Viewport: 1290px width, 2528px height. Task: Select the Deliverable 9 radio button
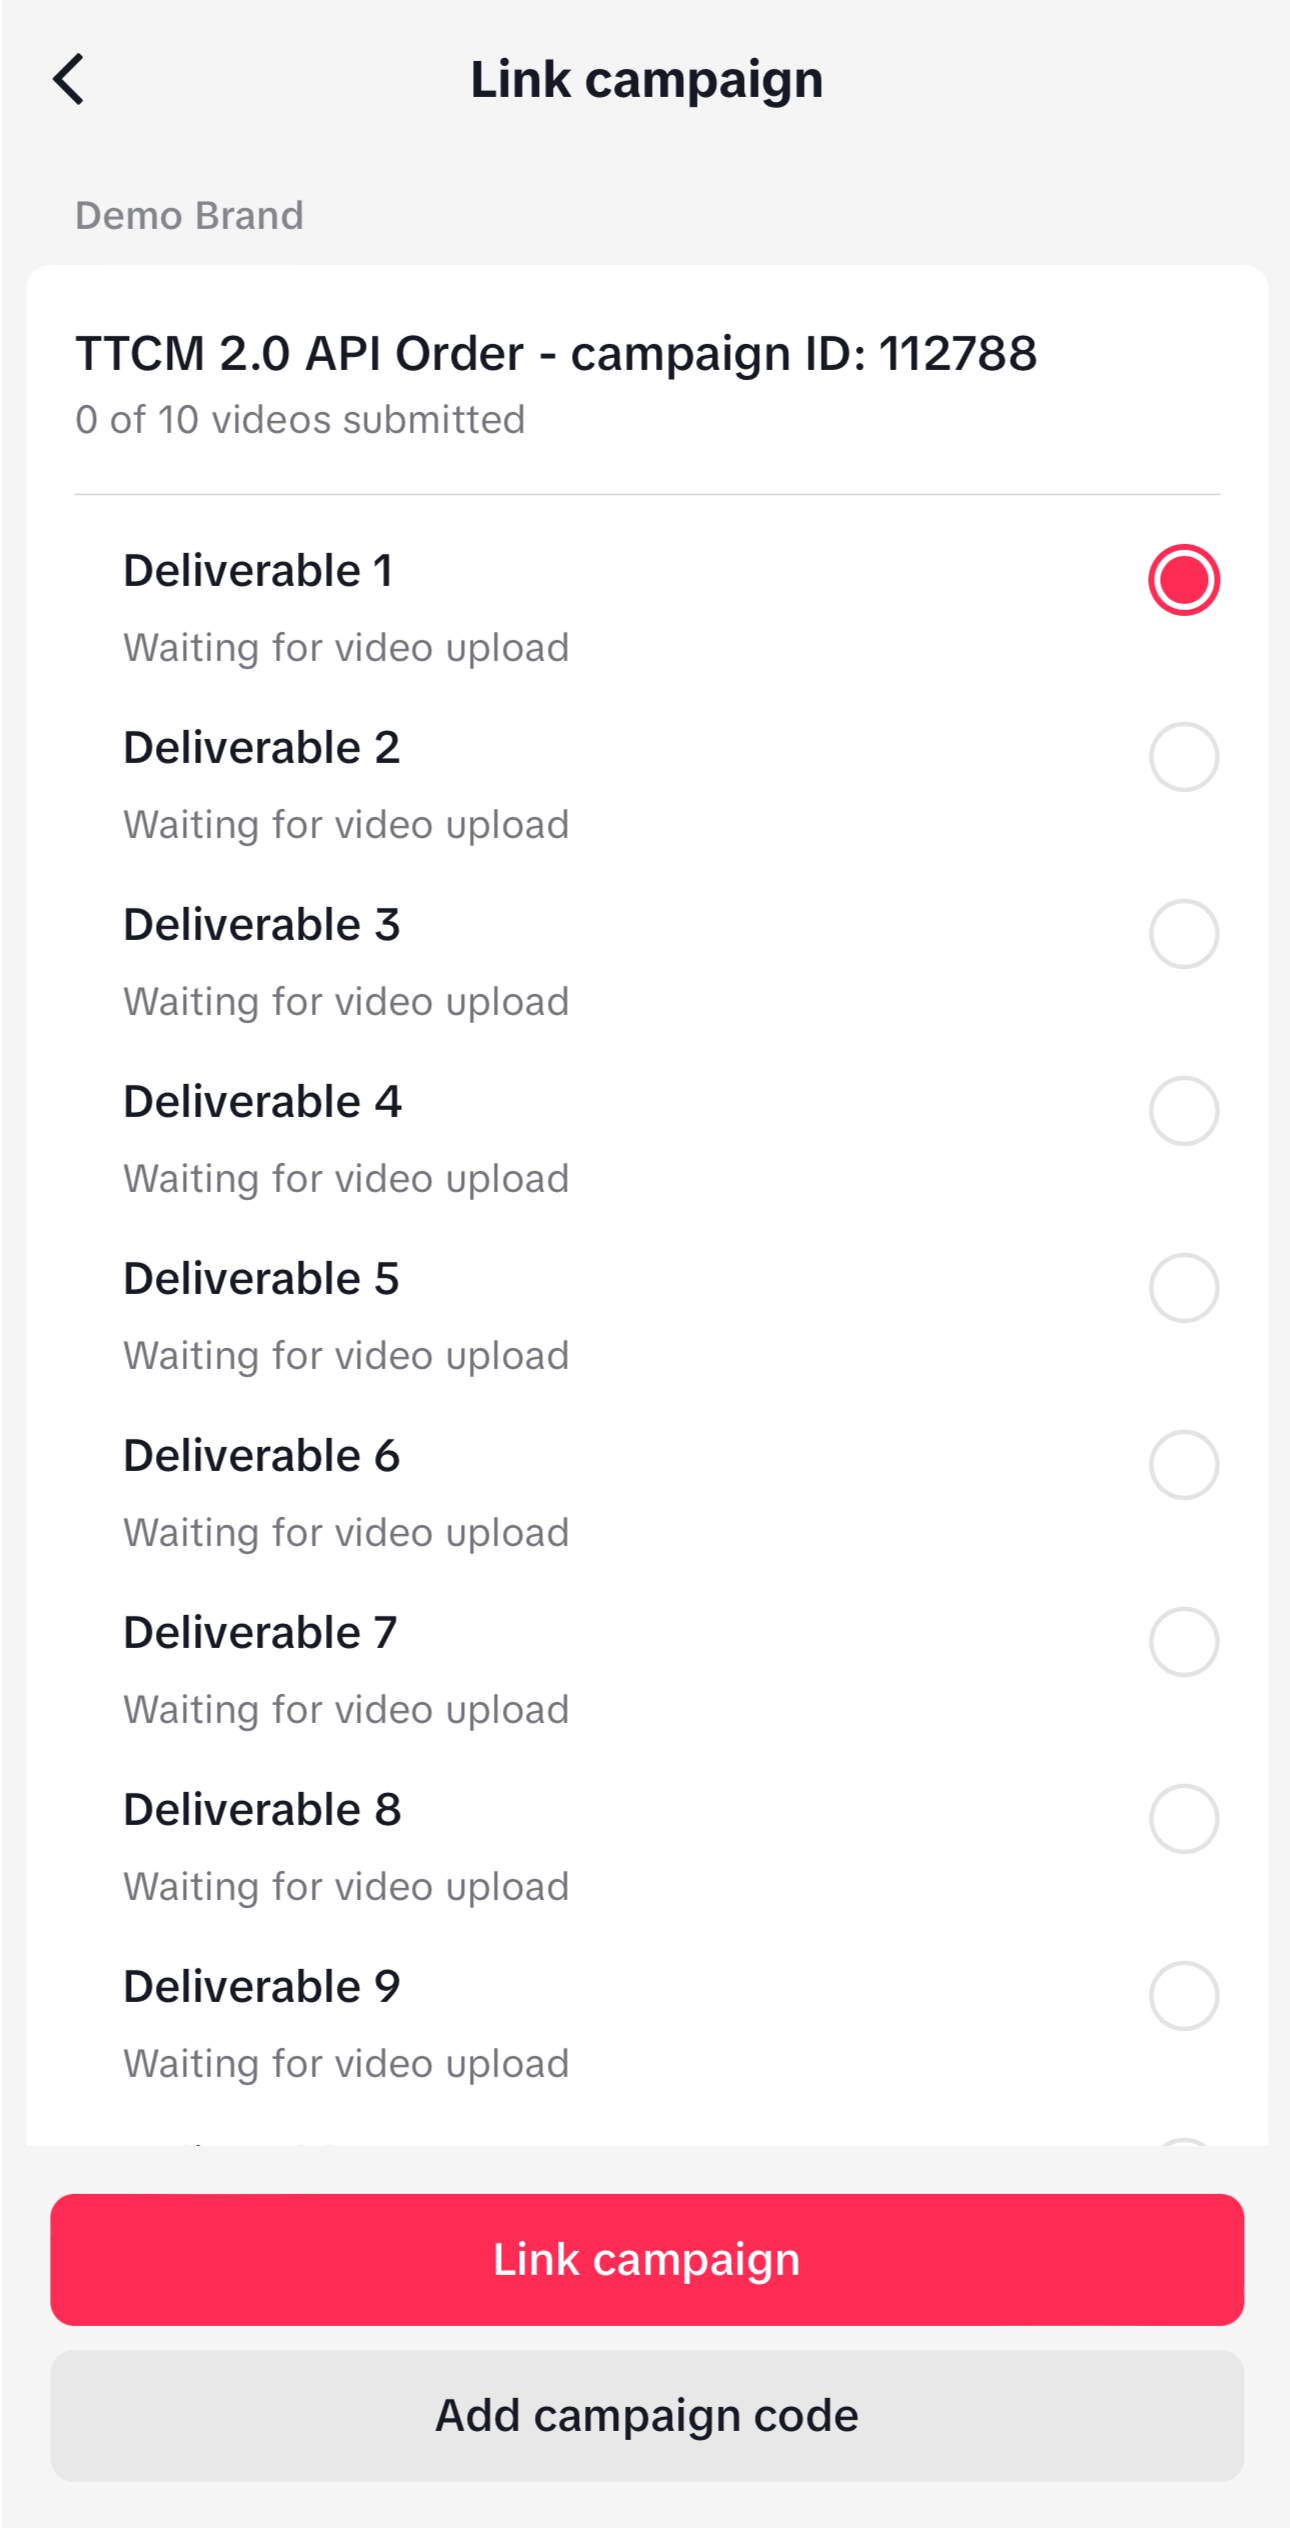click(x=1183, y=1996)
